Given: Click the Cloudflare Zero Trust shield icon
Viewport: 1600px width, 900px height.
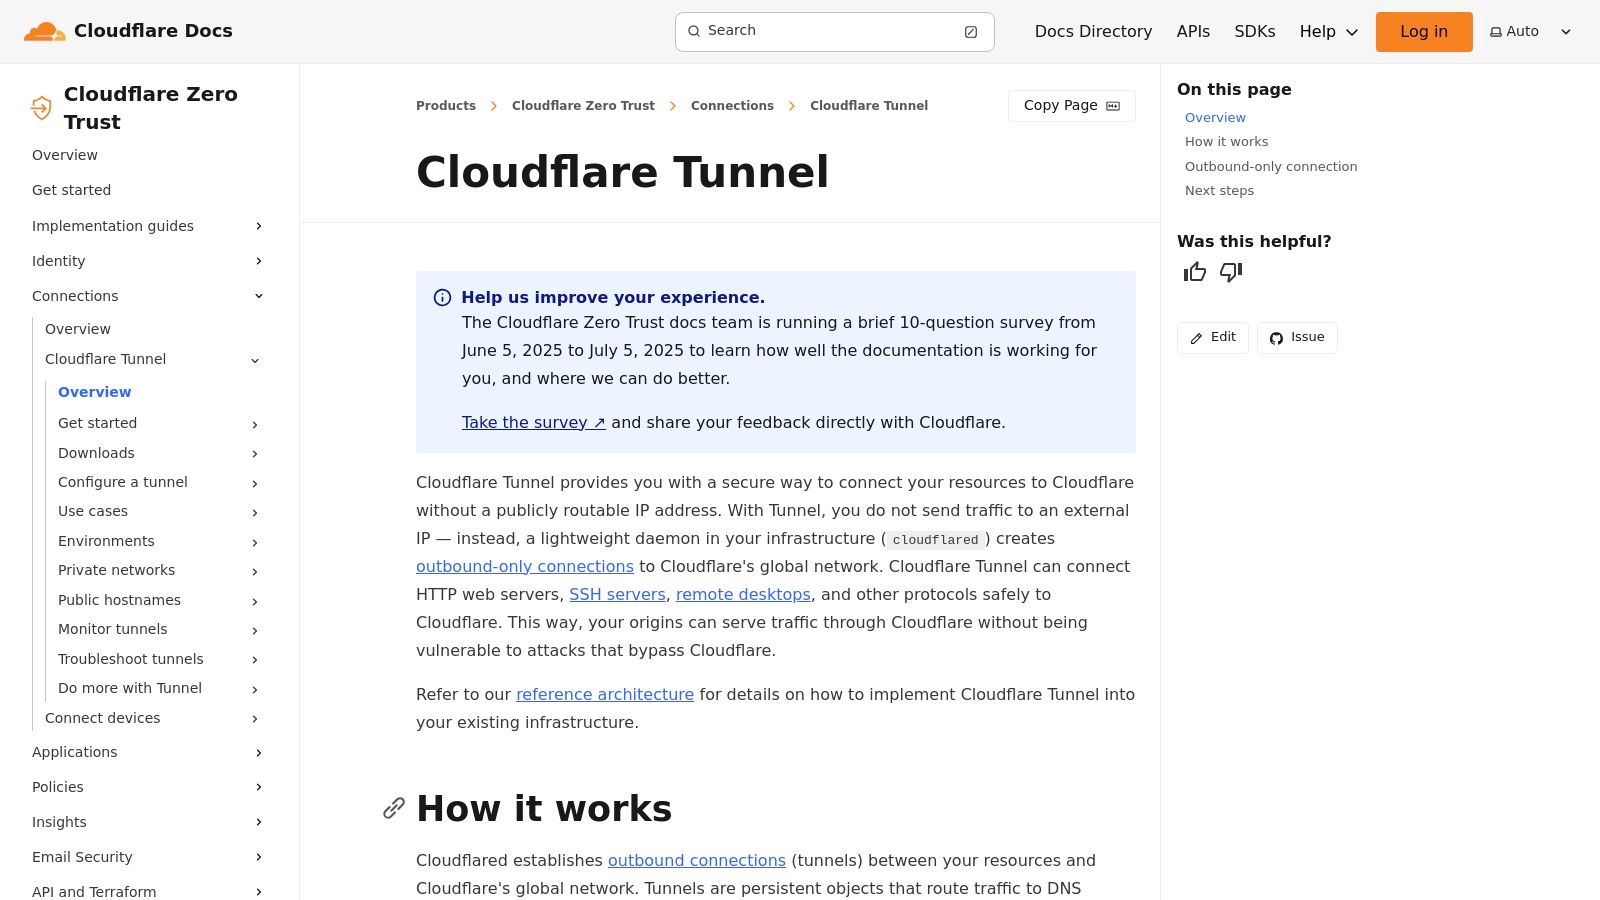Looking at the screenshot, I should click(x=41, y=108).
